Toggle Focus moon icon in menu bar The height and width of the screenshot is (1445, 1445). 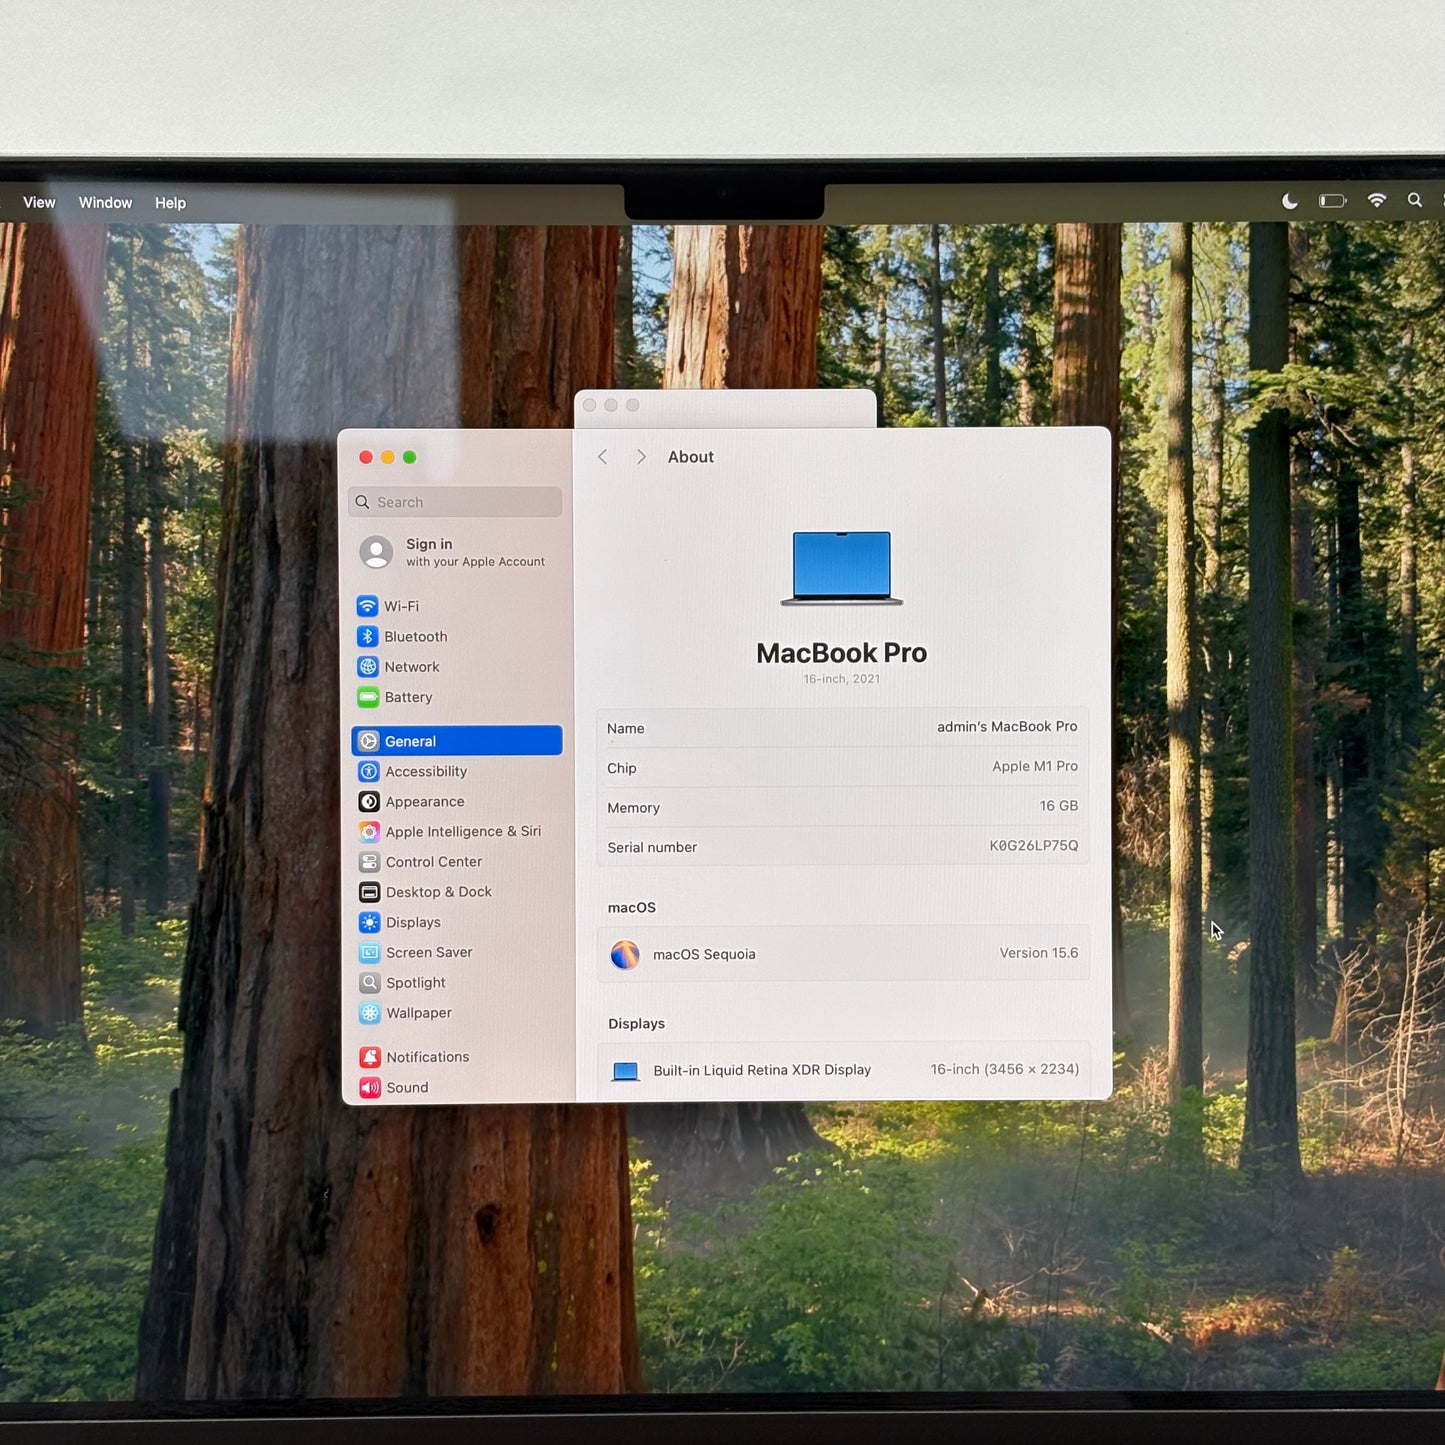click(1290, 201)
